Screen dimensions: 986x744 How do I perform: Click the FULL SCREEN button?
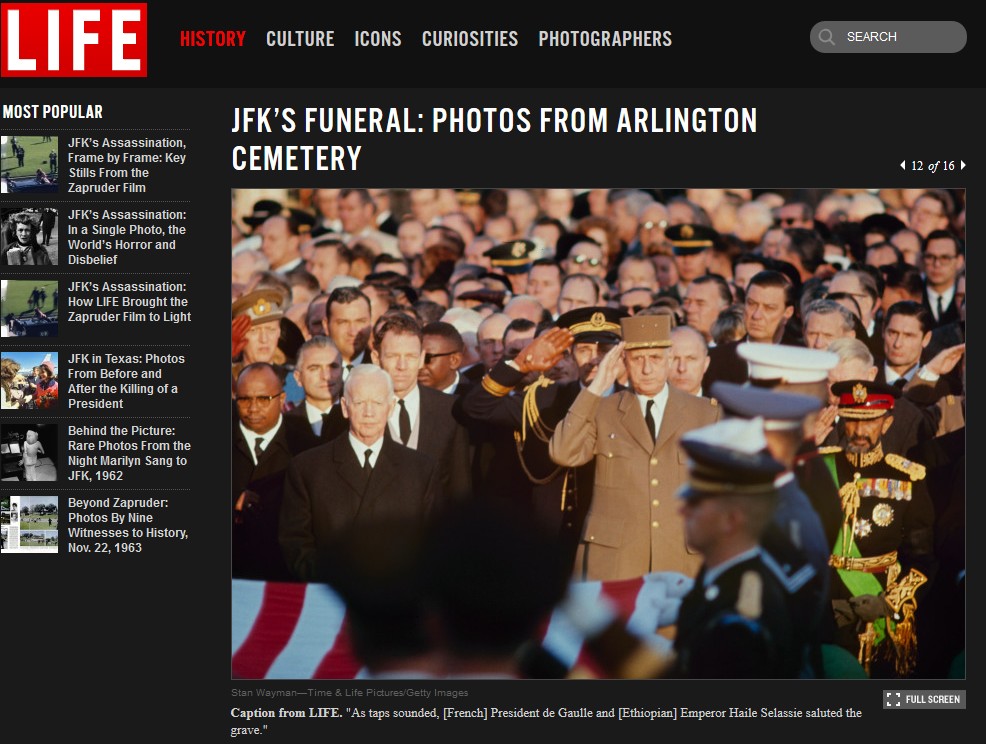(x=924, y=699)
